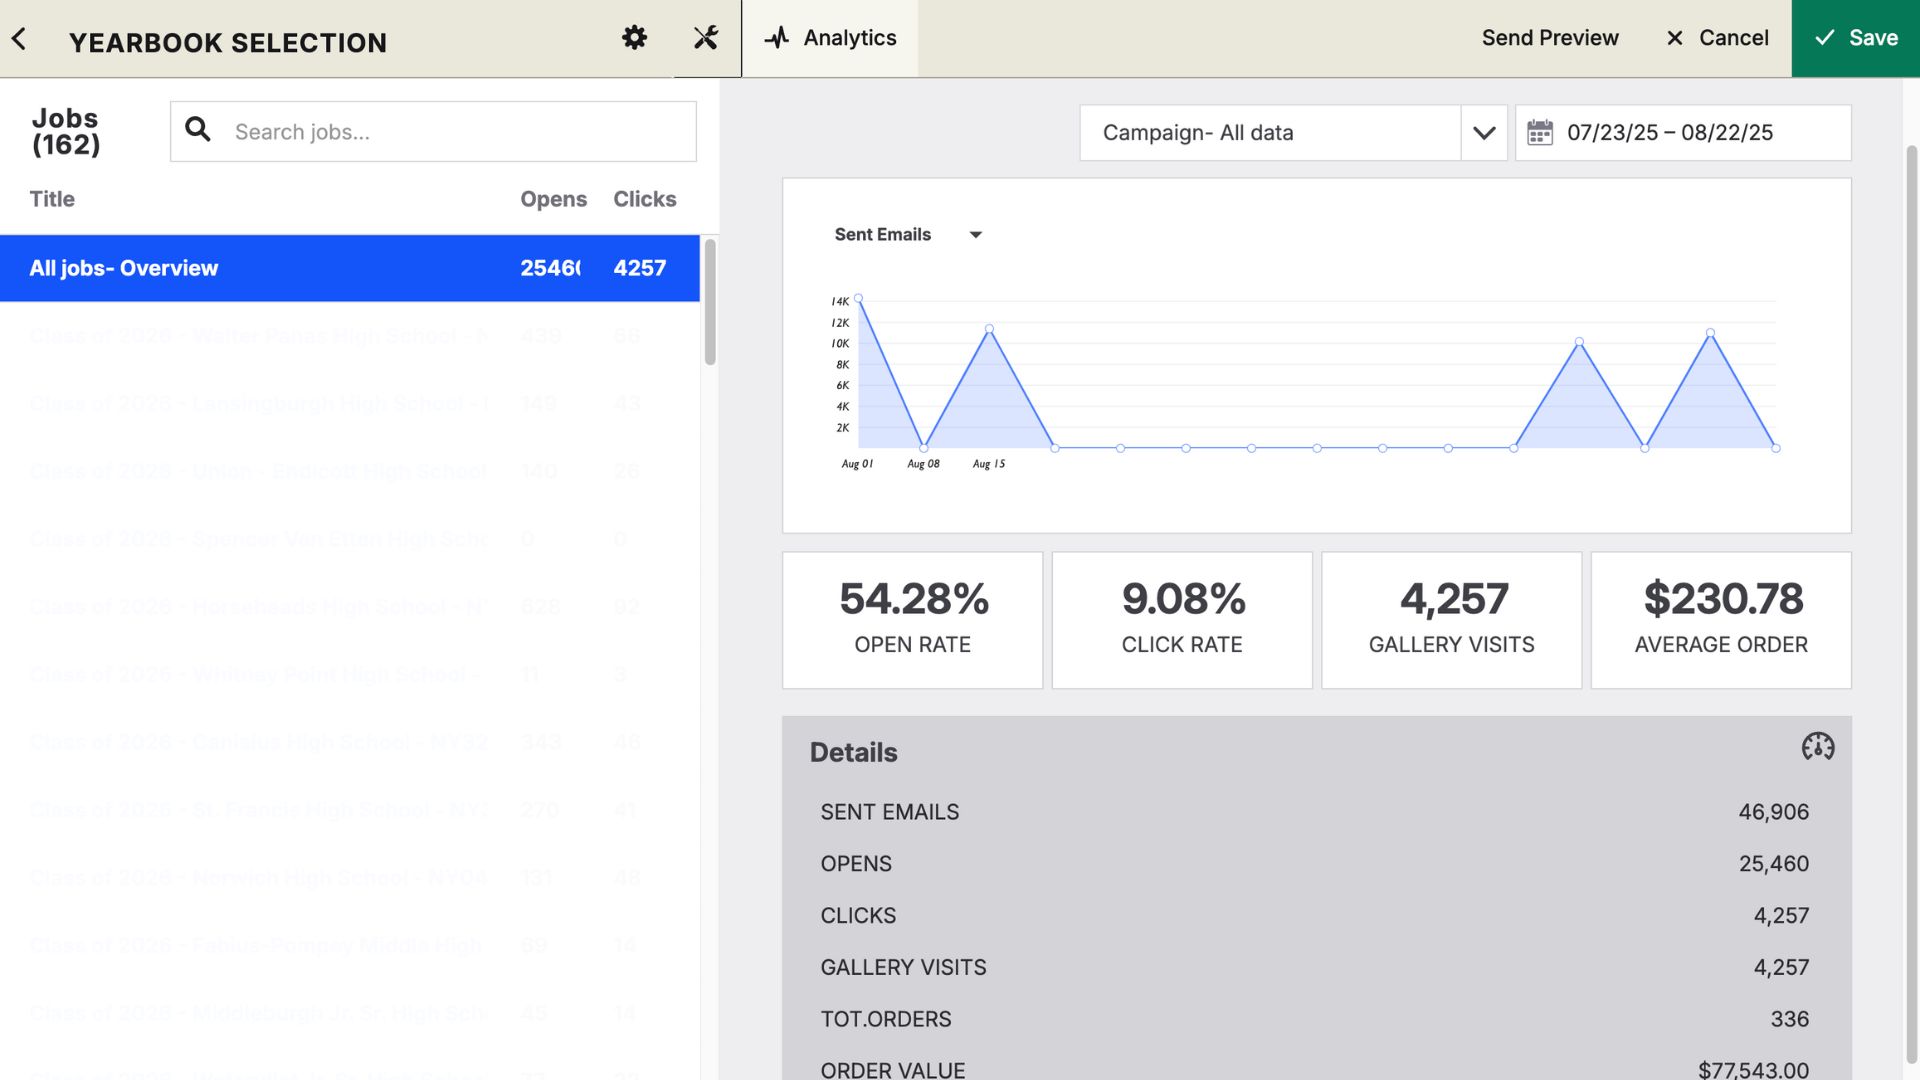Click the jobs list scrollbar thumb

tap(710, 301)
